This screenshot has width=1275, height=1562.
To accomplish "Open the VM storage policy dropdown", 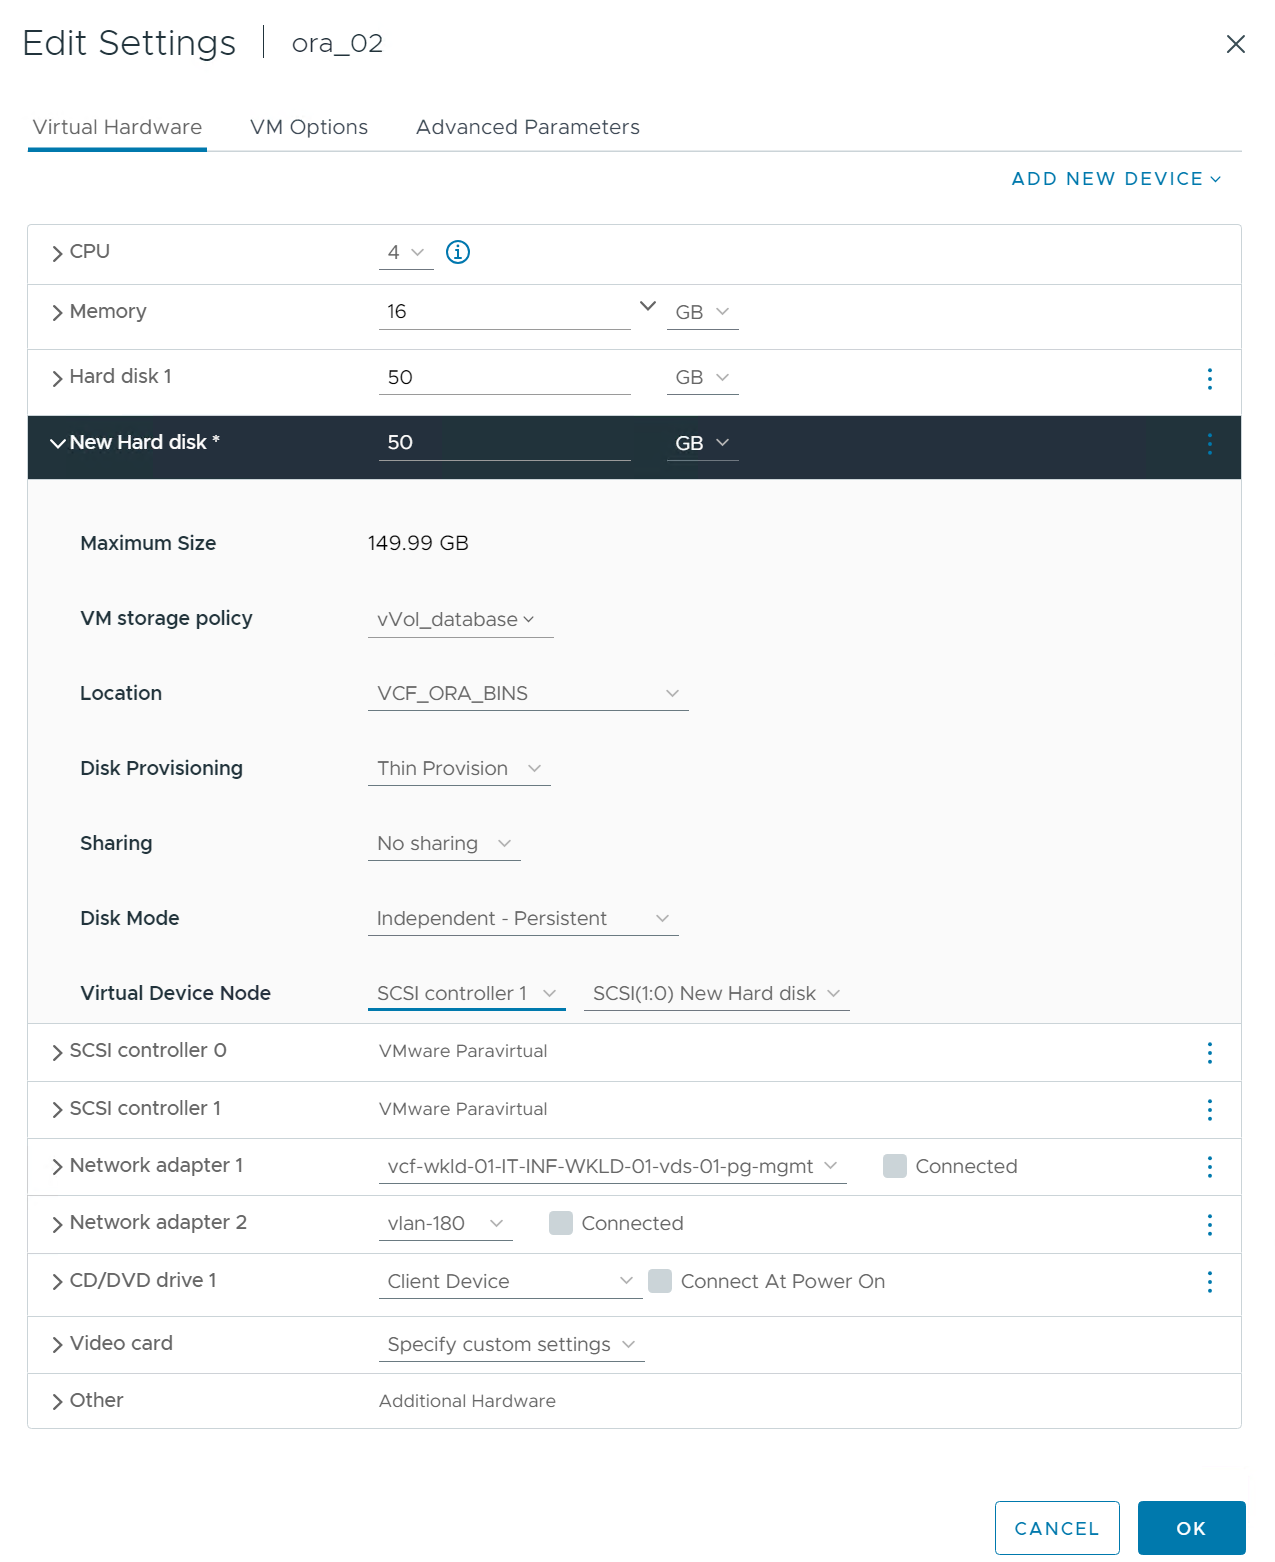I will coord(459,620).
